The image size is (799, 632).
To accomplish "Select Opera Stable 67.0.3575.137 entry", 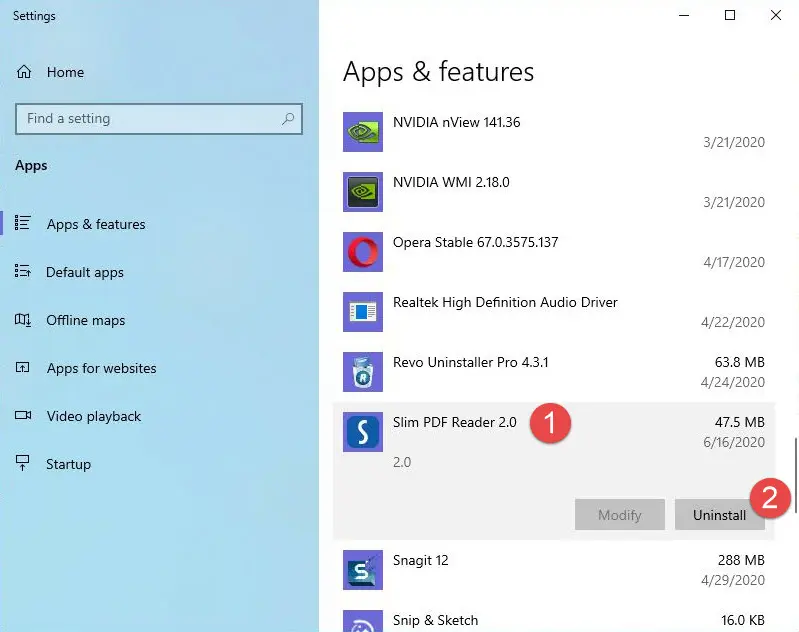I will [x=554, y=252].
